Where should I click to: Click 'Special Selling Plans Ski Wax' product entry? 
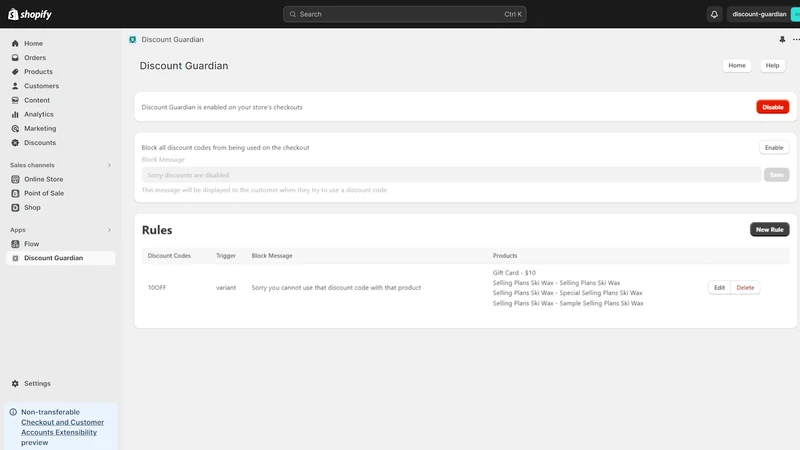point(567,293)
